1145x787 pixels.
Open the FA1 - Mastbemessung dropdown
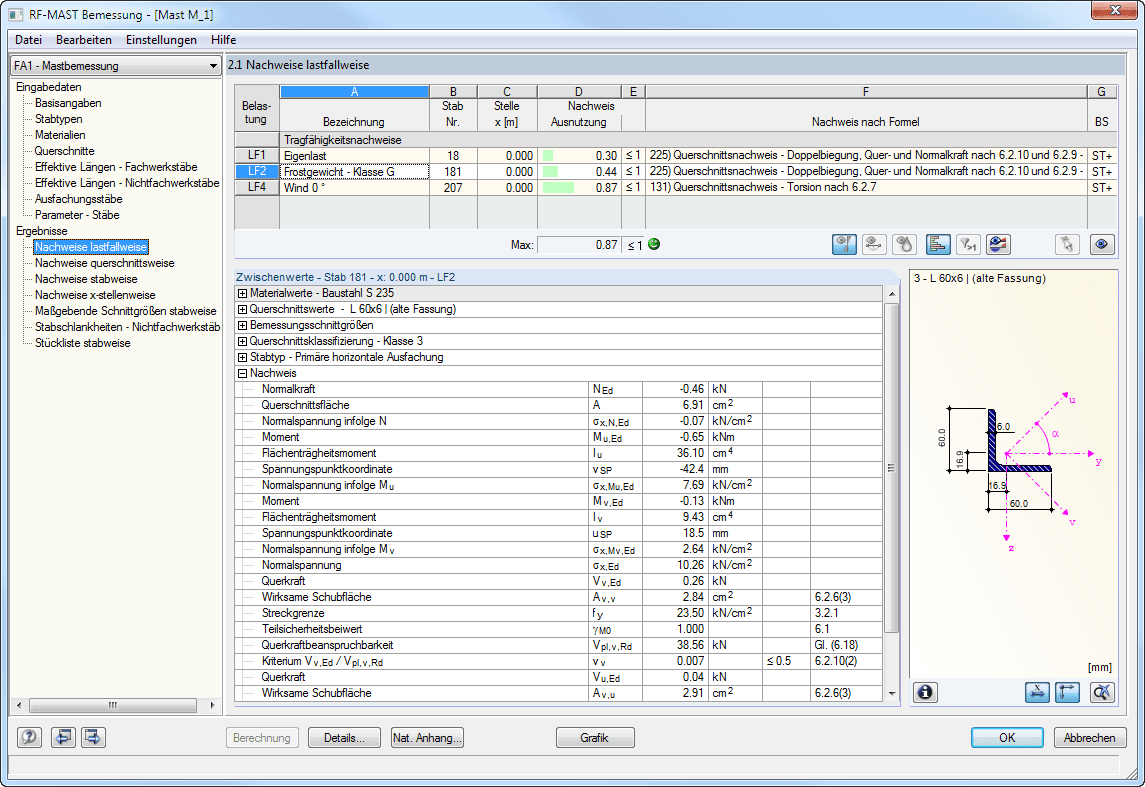116,66
